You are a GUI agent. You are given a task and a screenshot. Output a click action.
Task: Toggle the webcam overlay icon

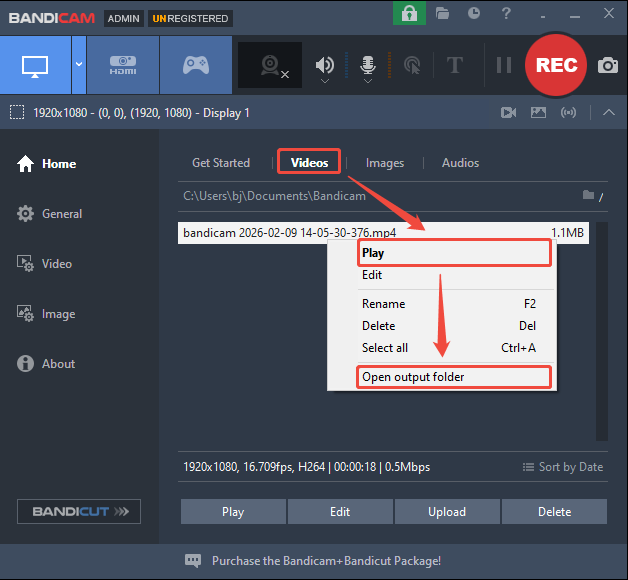point(270,65)
